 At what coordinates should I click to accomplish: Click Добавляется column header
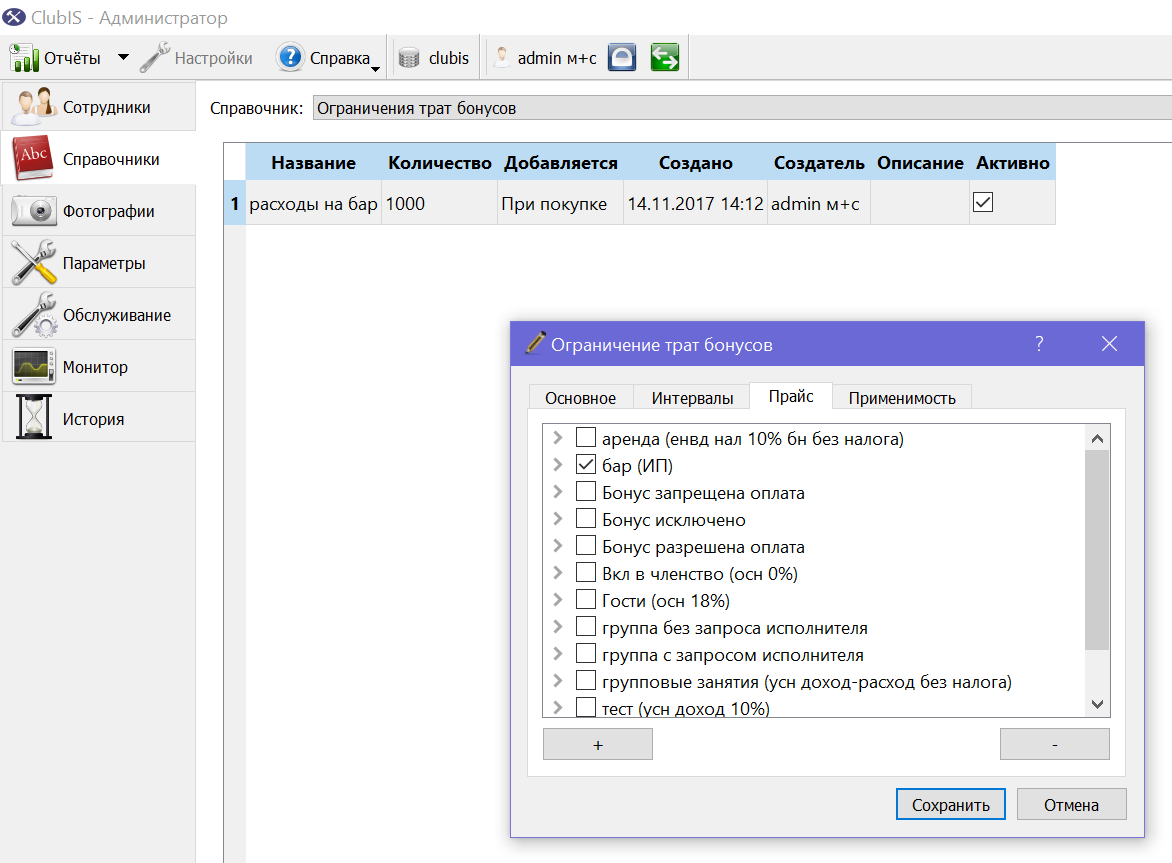click(561, 163)
